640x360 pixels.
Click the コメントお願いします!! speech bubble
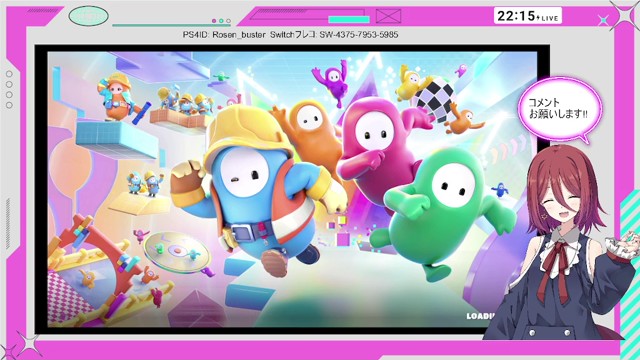coord(560,110)
